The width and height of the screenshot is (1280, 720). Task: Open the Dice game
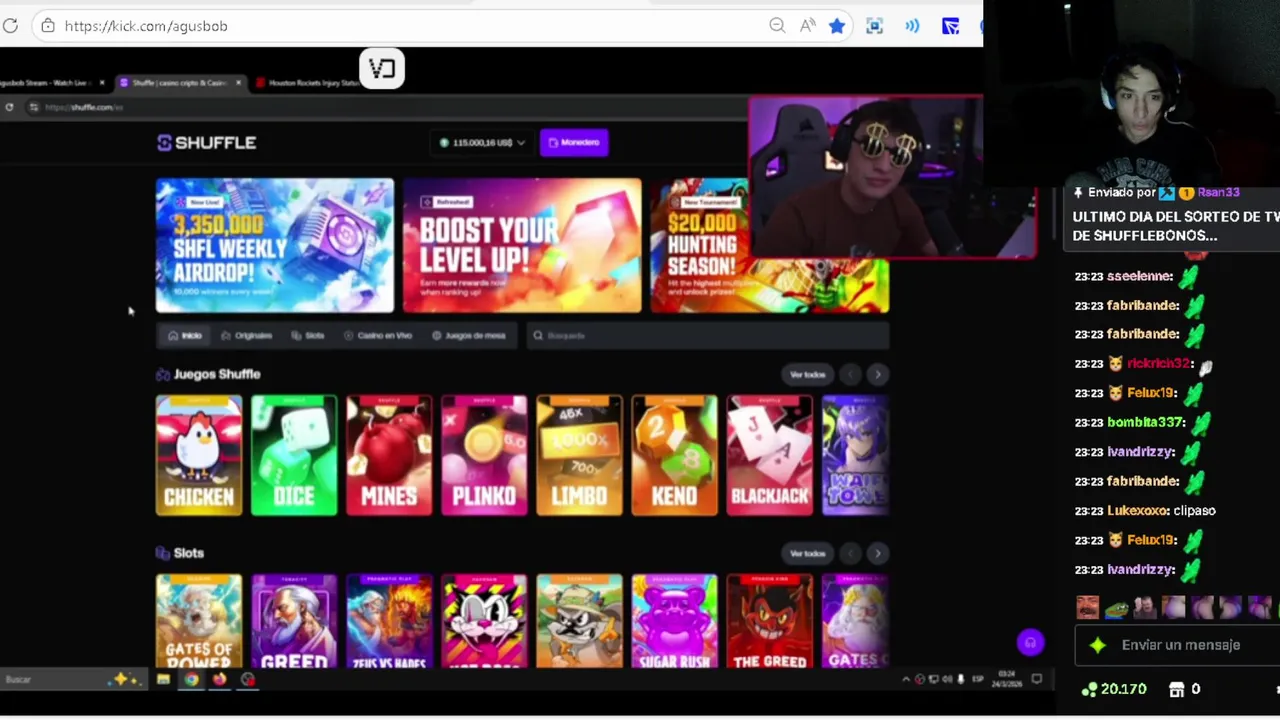(294, 456)
